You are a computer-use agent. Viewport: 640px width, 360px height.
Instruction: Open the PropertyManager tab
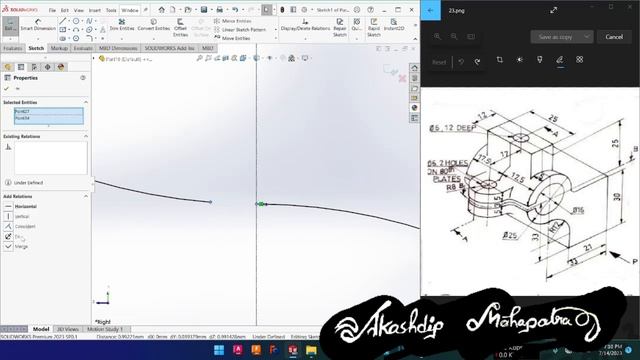pos(21,67)
